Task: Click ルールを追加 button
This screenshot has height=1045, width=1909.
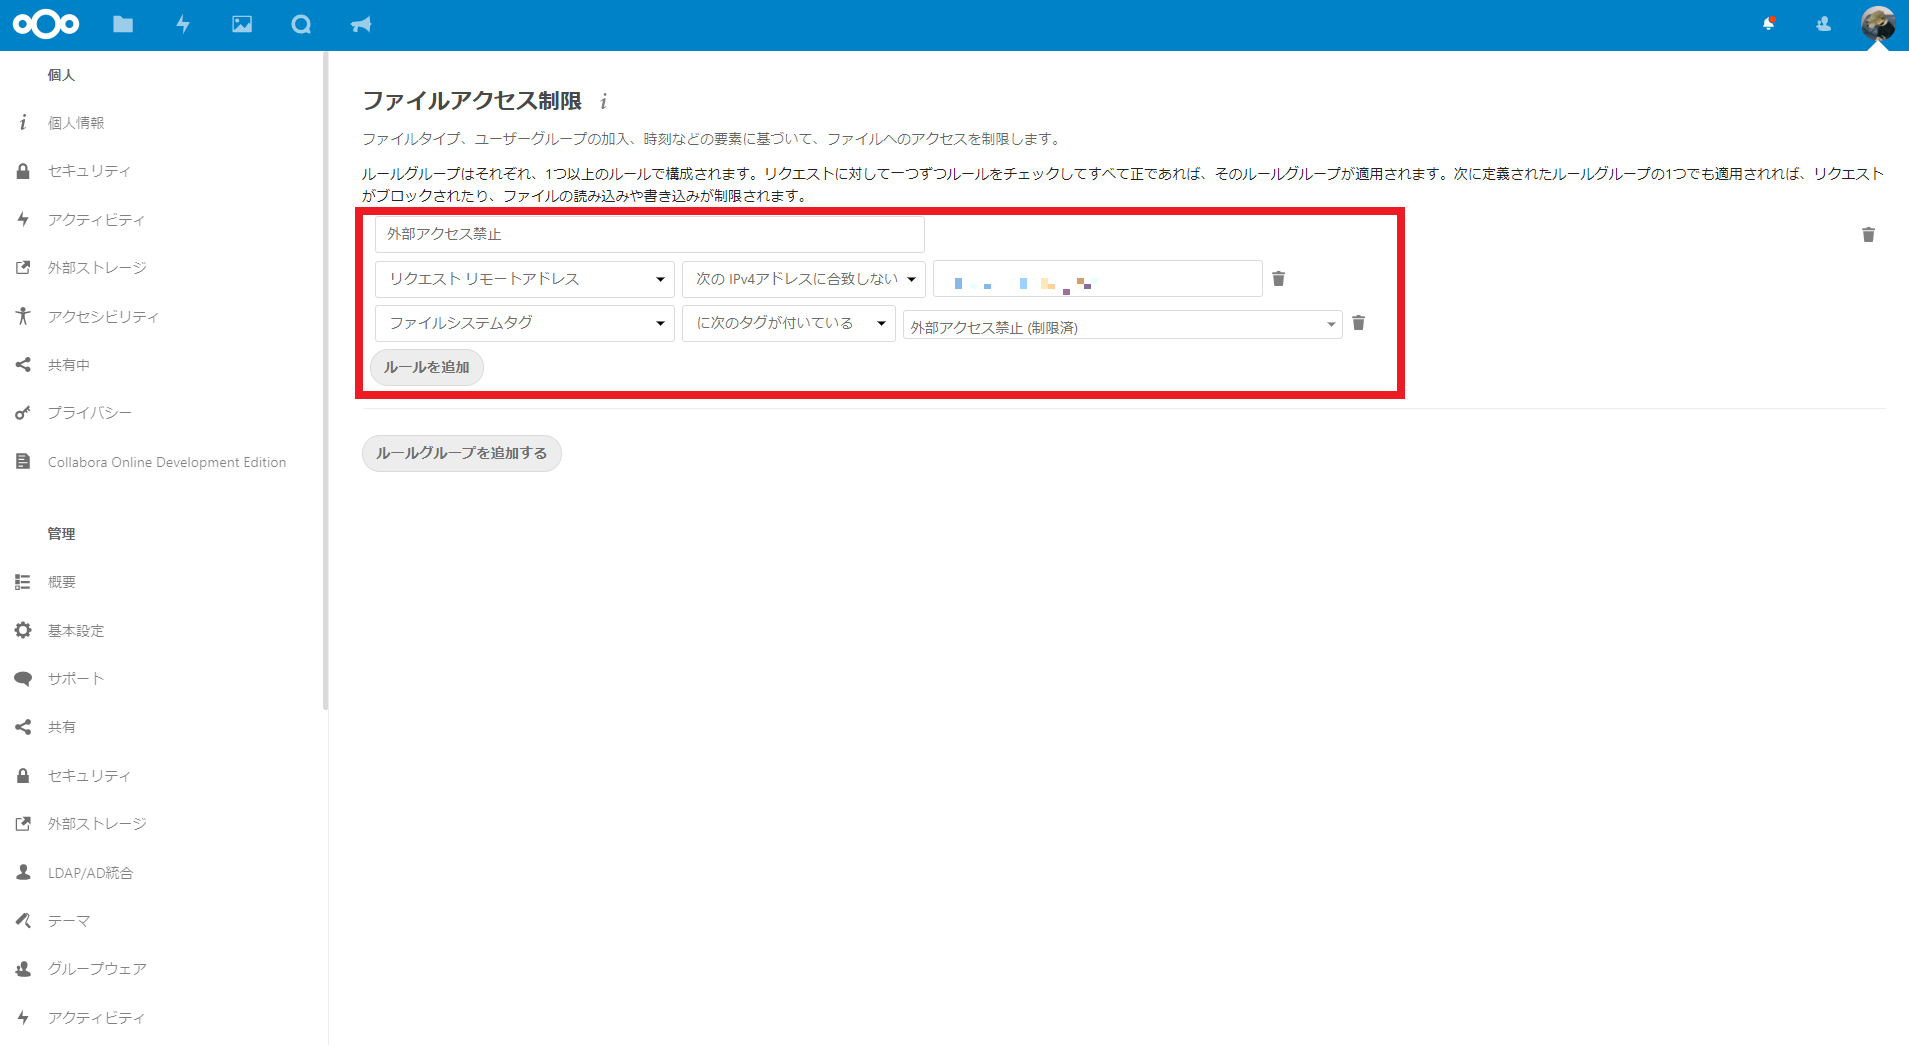Action: (x=427, y=367)
